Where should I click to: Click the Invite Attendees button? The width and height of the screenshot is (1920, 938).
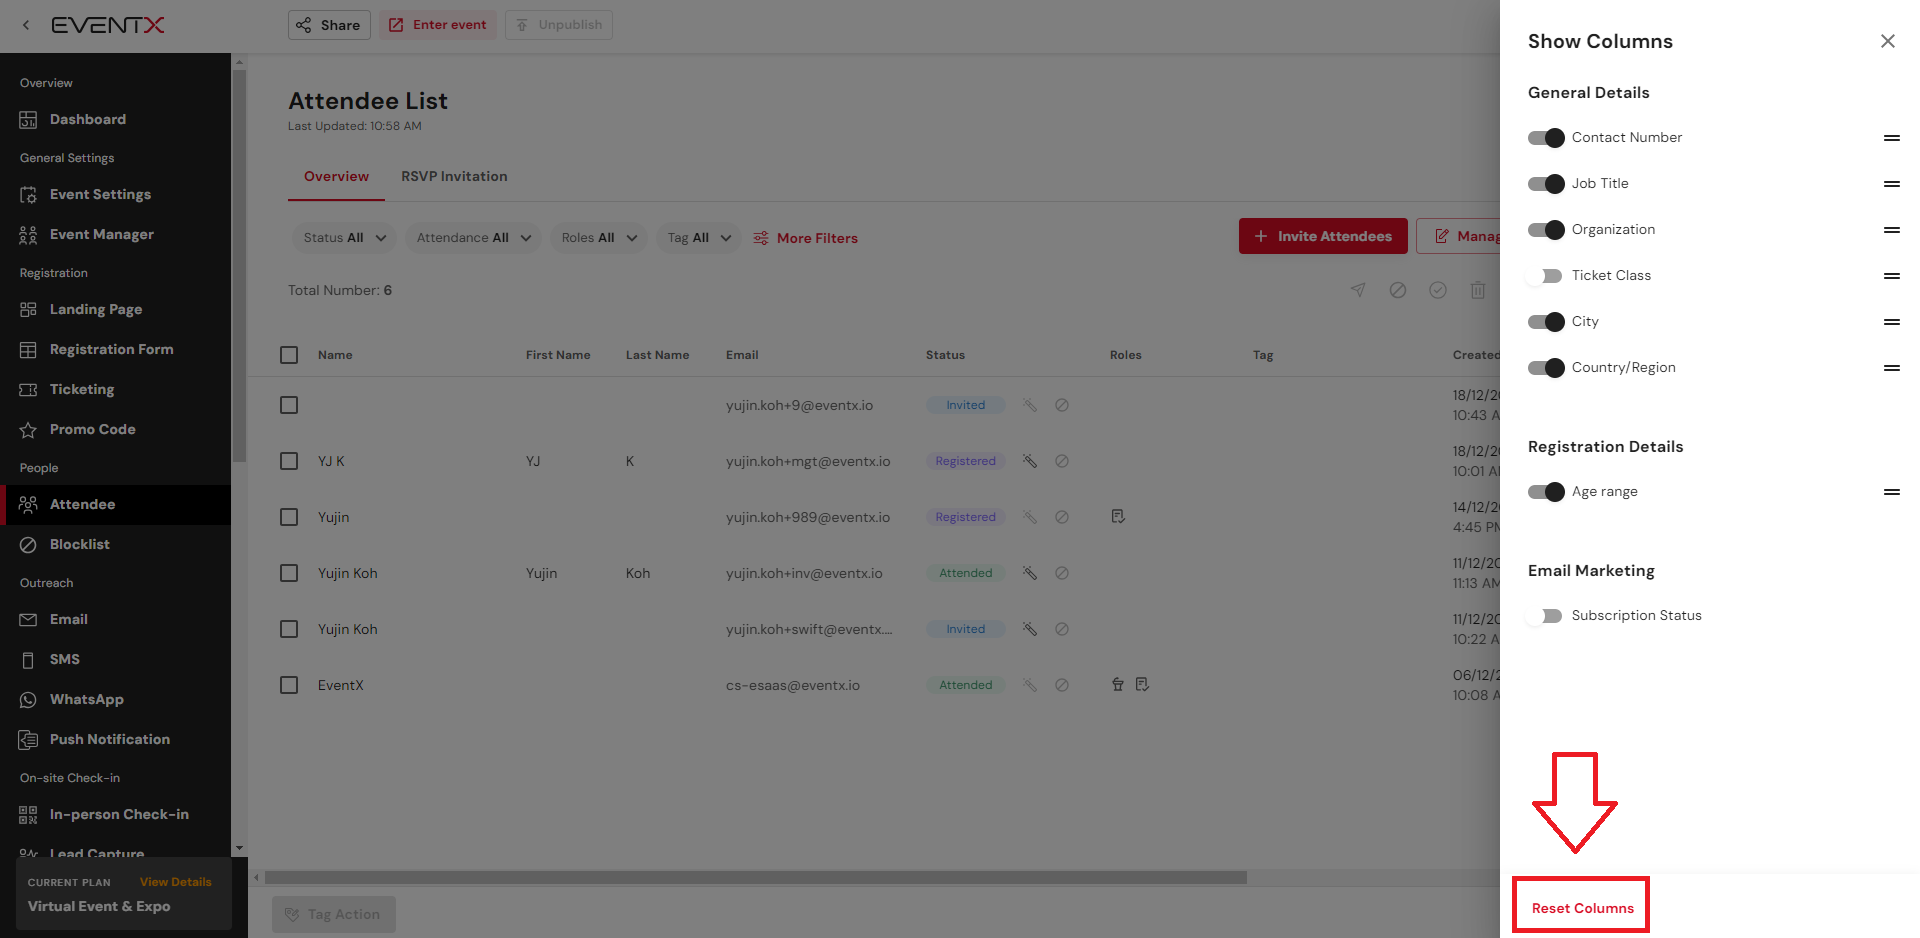point(1322,236)
